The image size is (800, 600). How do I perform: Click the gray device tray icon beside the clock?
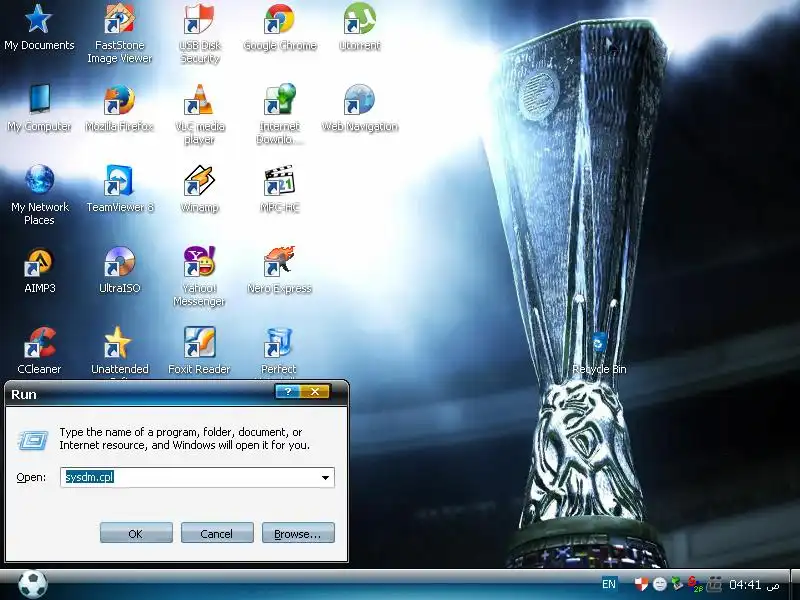tap(714, 584)
